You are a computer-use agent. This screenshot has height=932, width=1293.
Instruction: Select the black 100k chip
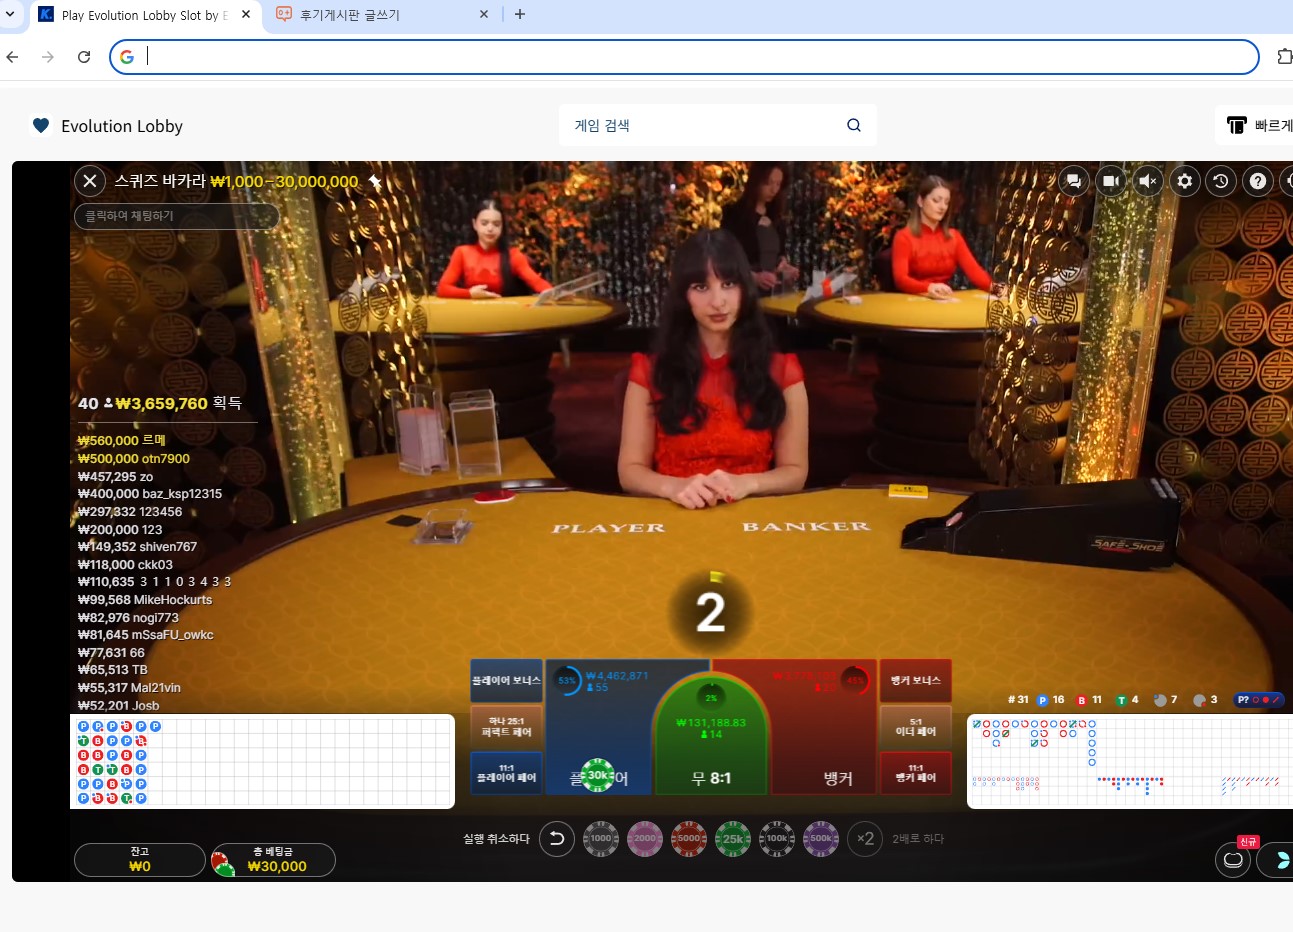[777, 839]
